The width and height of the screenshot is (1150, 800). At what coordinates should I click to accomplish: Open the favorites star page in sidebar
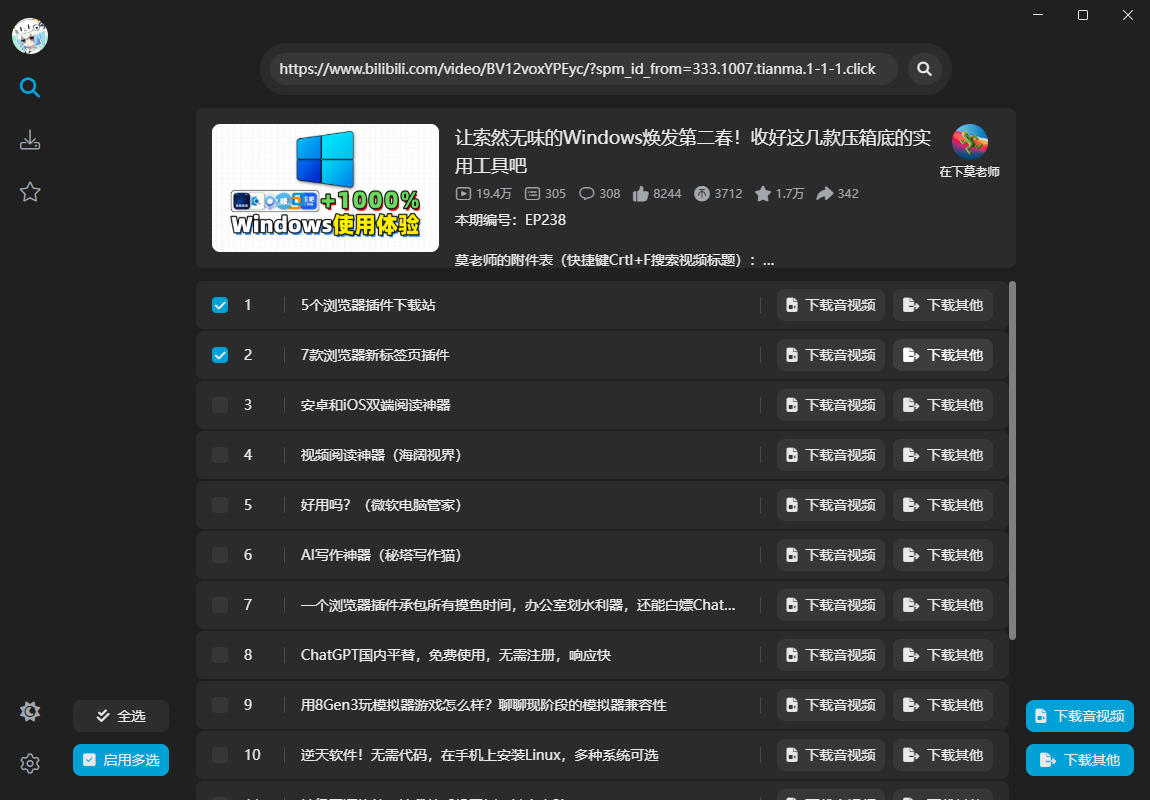[30, 192]
